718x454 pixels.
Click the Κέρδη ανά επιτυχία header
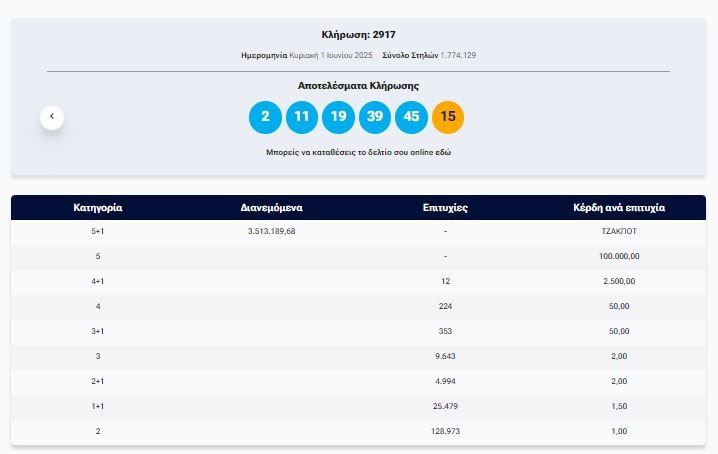(x=619, y=208)
